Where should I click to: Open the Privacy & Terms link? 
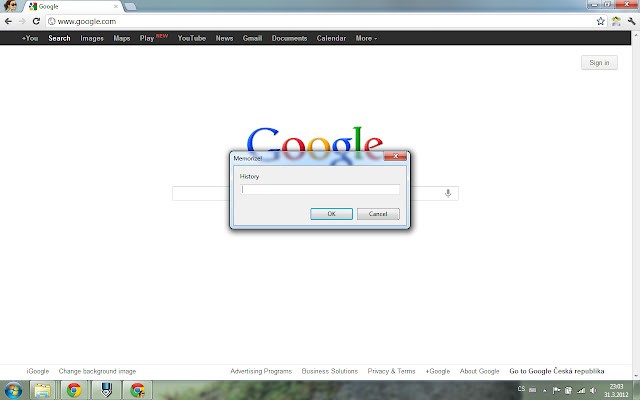pos(391,371)
